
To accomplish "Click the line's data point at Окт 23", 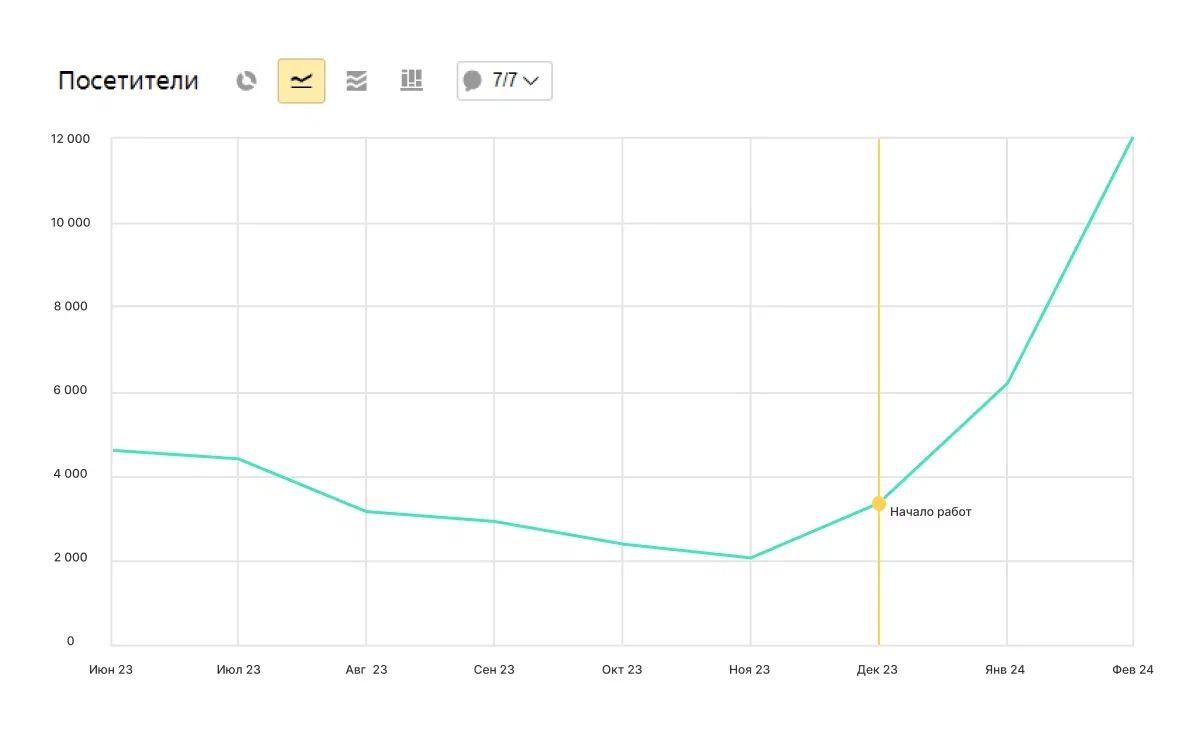I will (x=622, y=544).
